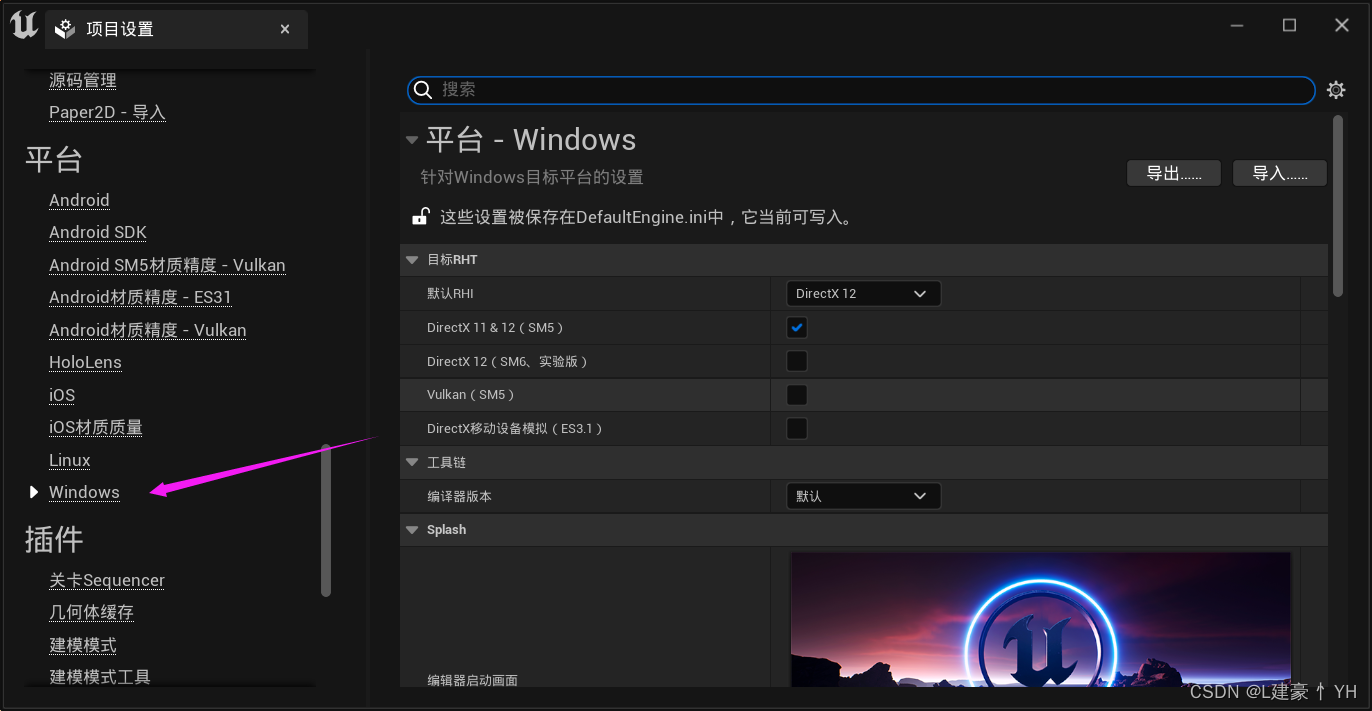Screen dimensions: 1372x711
Task: Open Android SM5材质精度 - Vulkan settings
Action: (167, 265)
